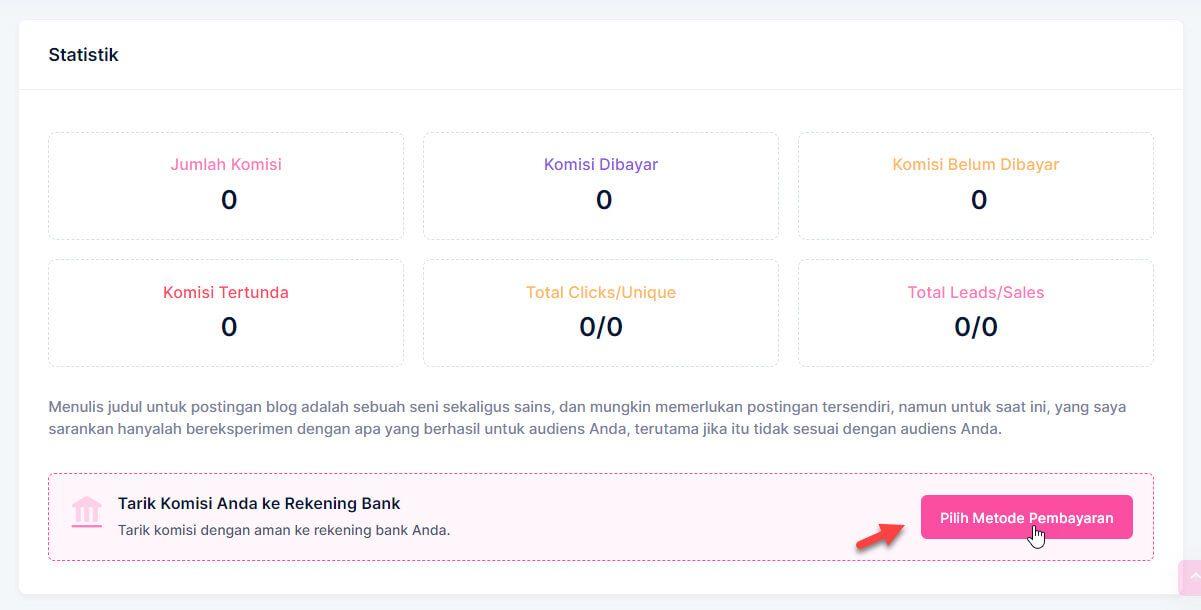Viewport: 1201px width, 610px height.
Task: Click the Komisi Tertunda value of 0
Action: (229, 327)
